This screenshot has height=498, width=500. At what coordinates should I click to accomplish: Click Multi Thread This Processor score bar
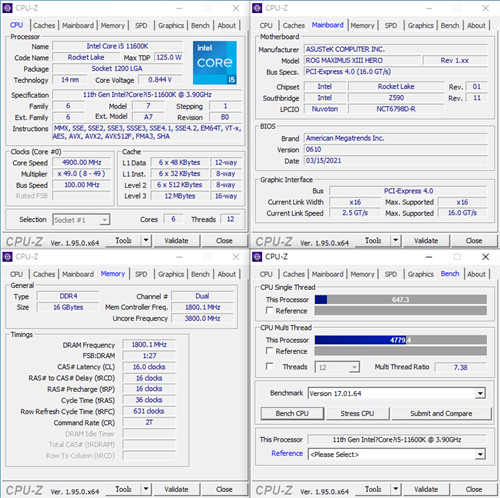pyautogui.click(x=400, y=340)
